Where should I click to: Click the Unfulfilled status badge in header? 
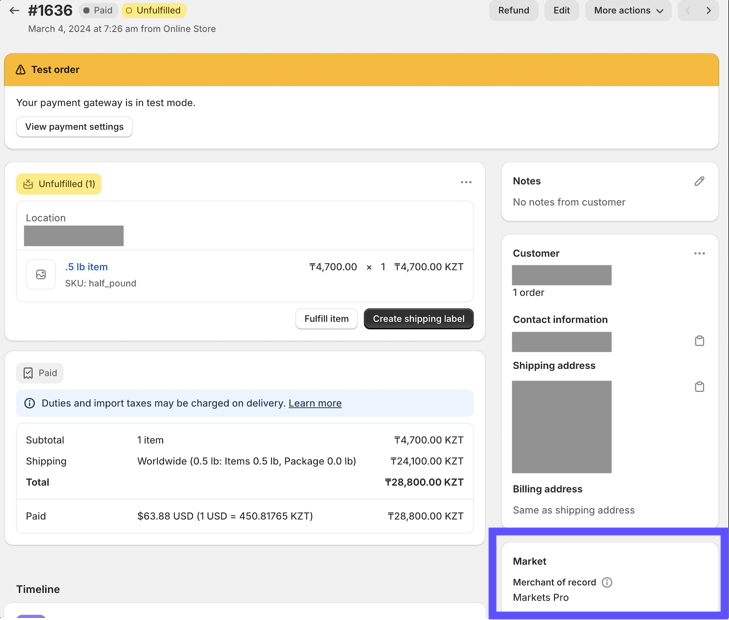click(x=153, y=10)
